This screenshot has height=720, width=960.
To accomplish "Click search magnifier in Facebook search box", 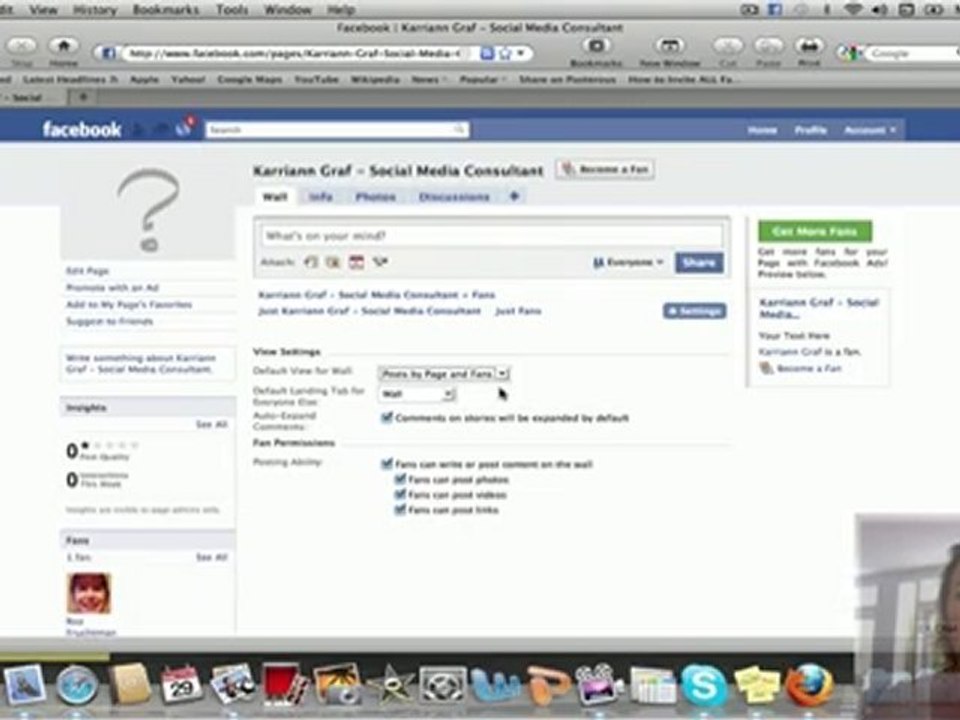I will (459, 129).
